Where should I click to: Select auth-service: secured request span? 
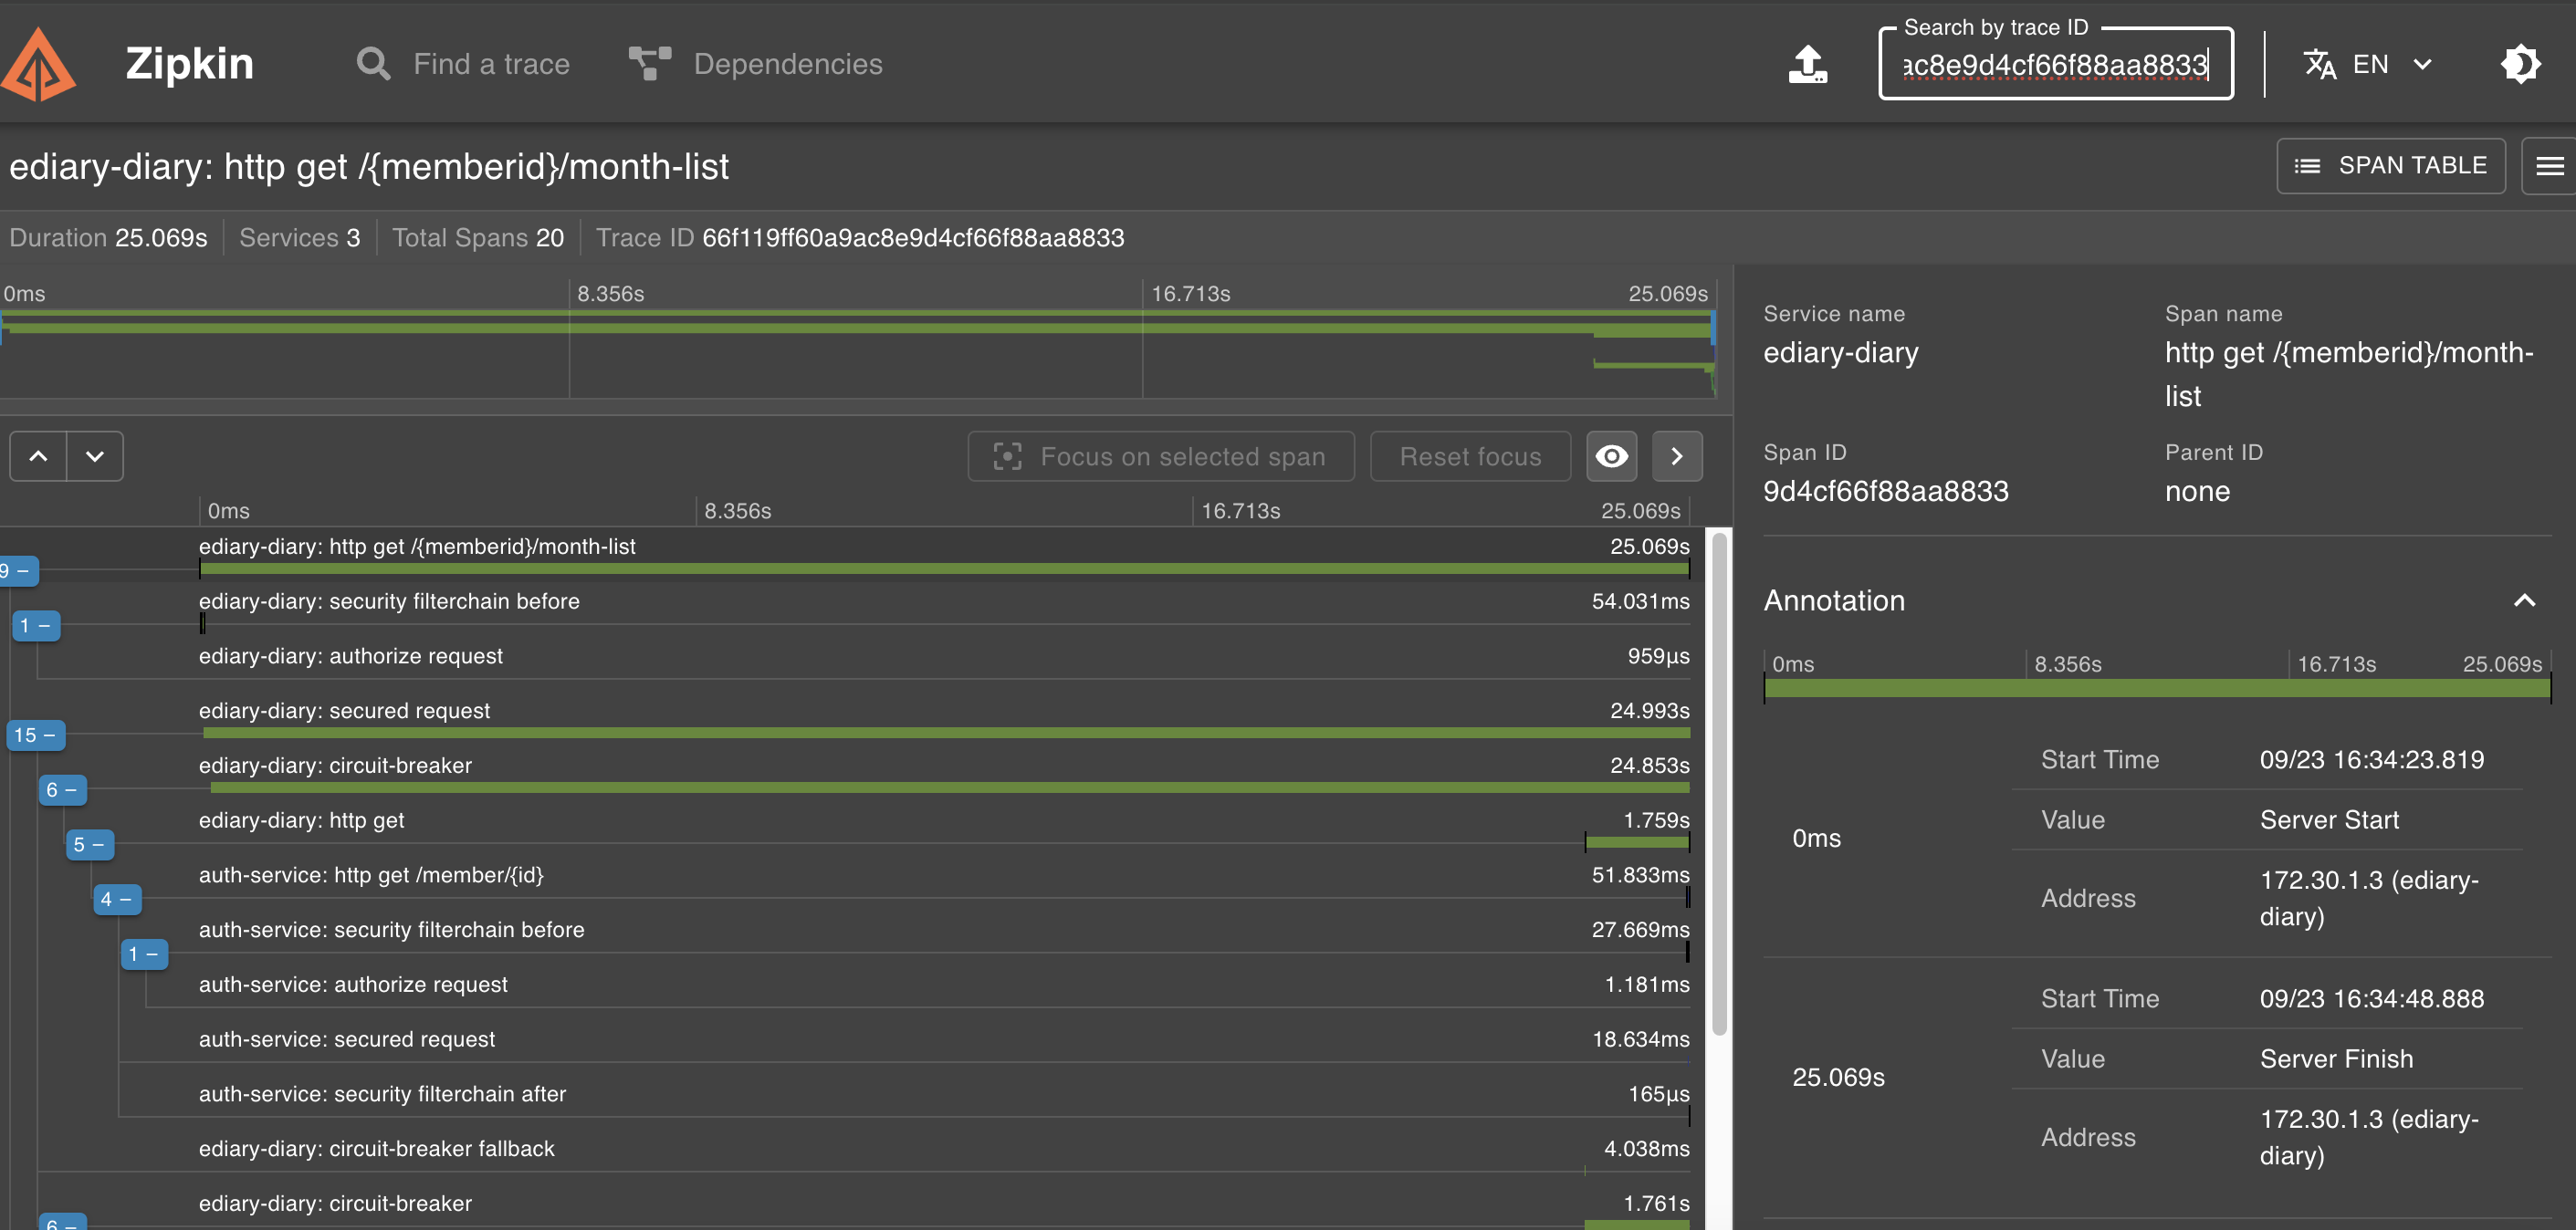coord(944,1047)
